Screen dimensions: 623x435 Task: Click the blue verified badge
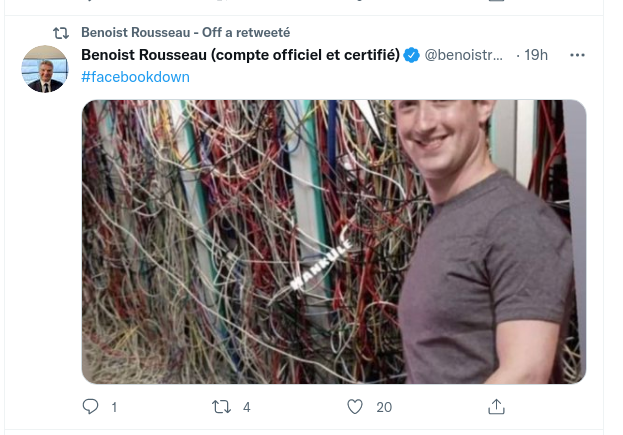pyautogui.click(x=411, y=55)
